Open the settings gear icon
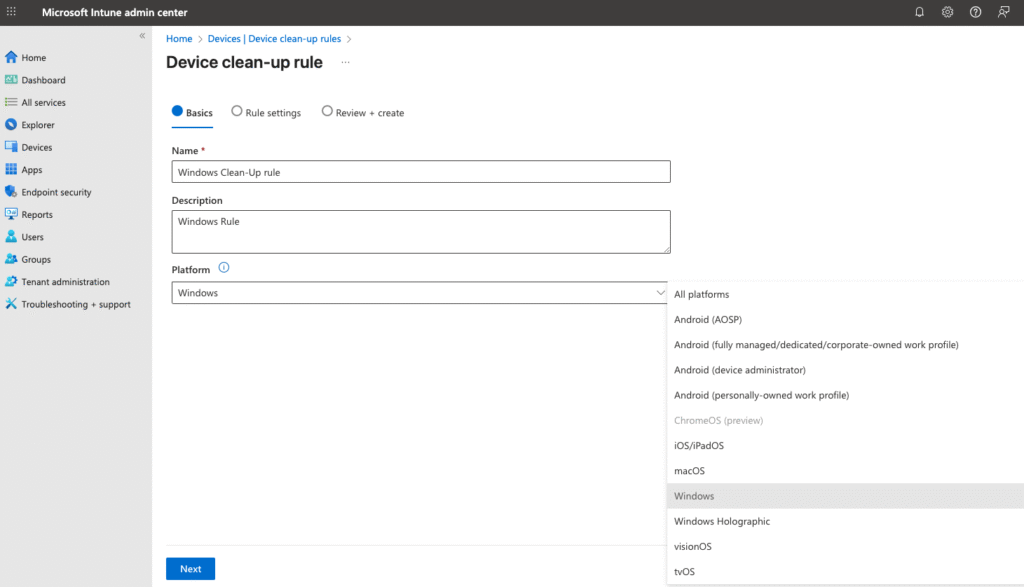The height and width of the screenshot is (587, 1024). (947, 12)
